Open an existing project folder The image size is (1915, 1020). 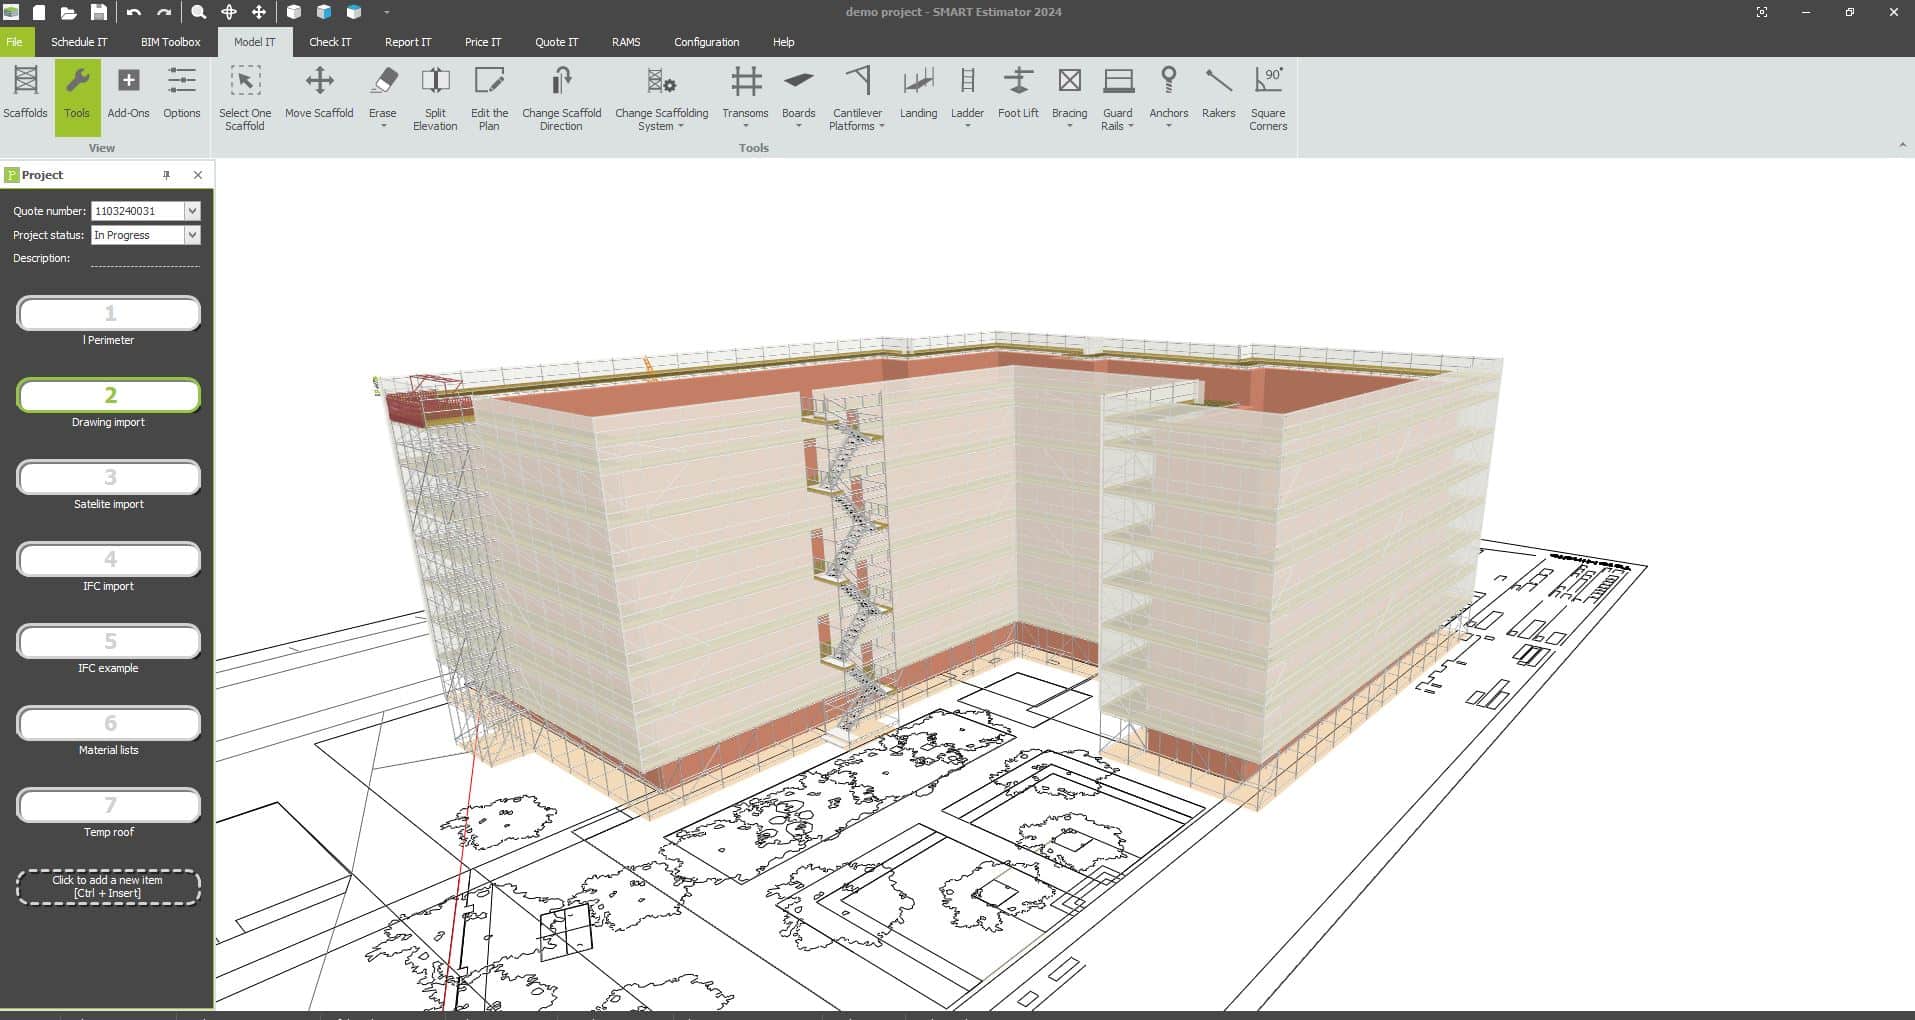68,12
